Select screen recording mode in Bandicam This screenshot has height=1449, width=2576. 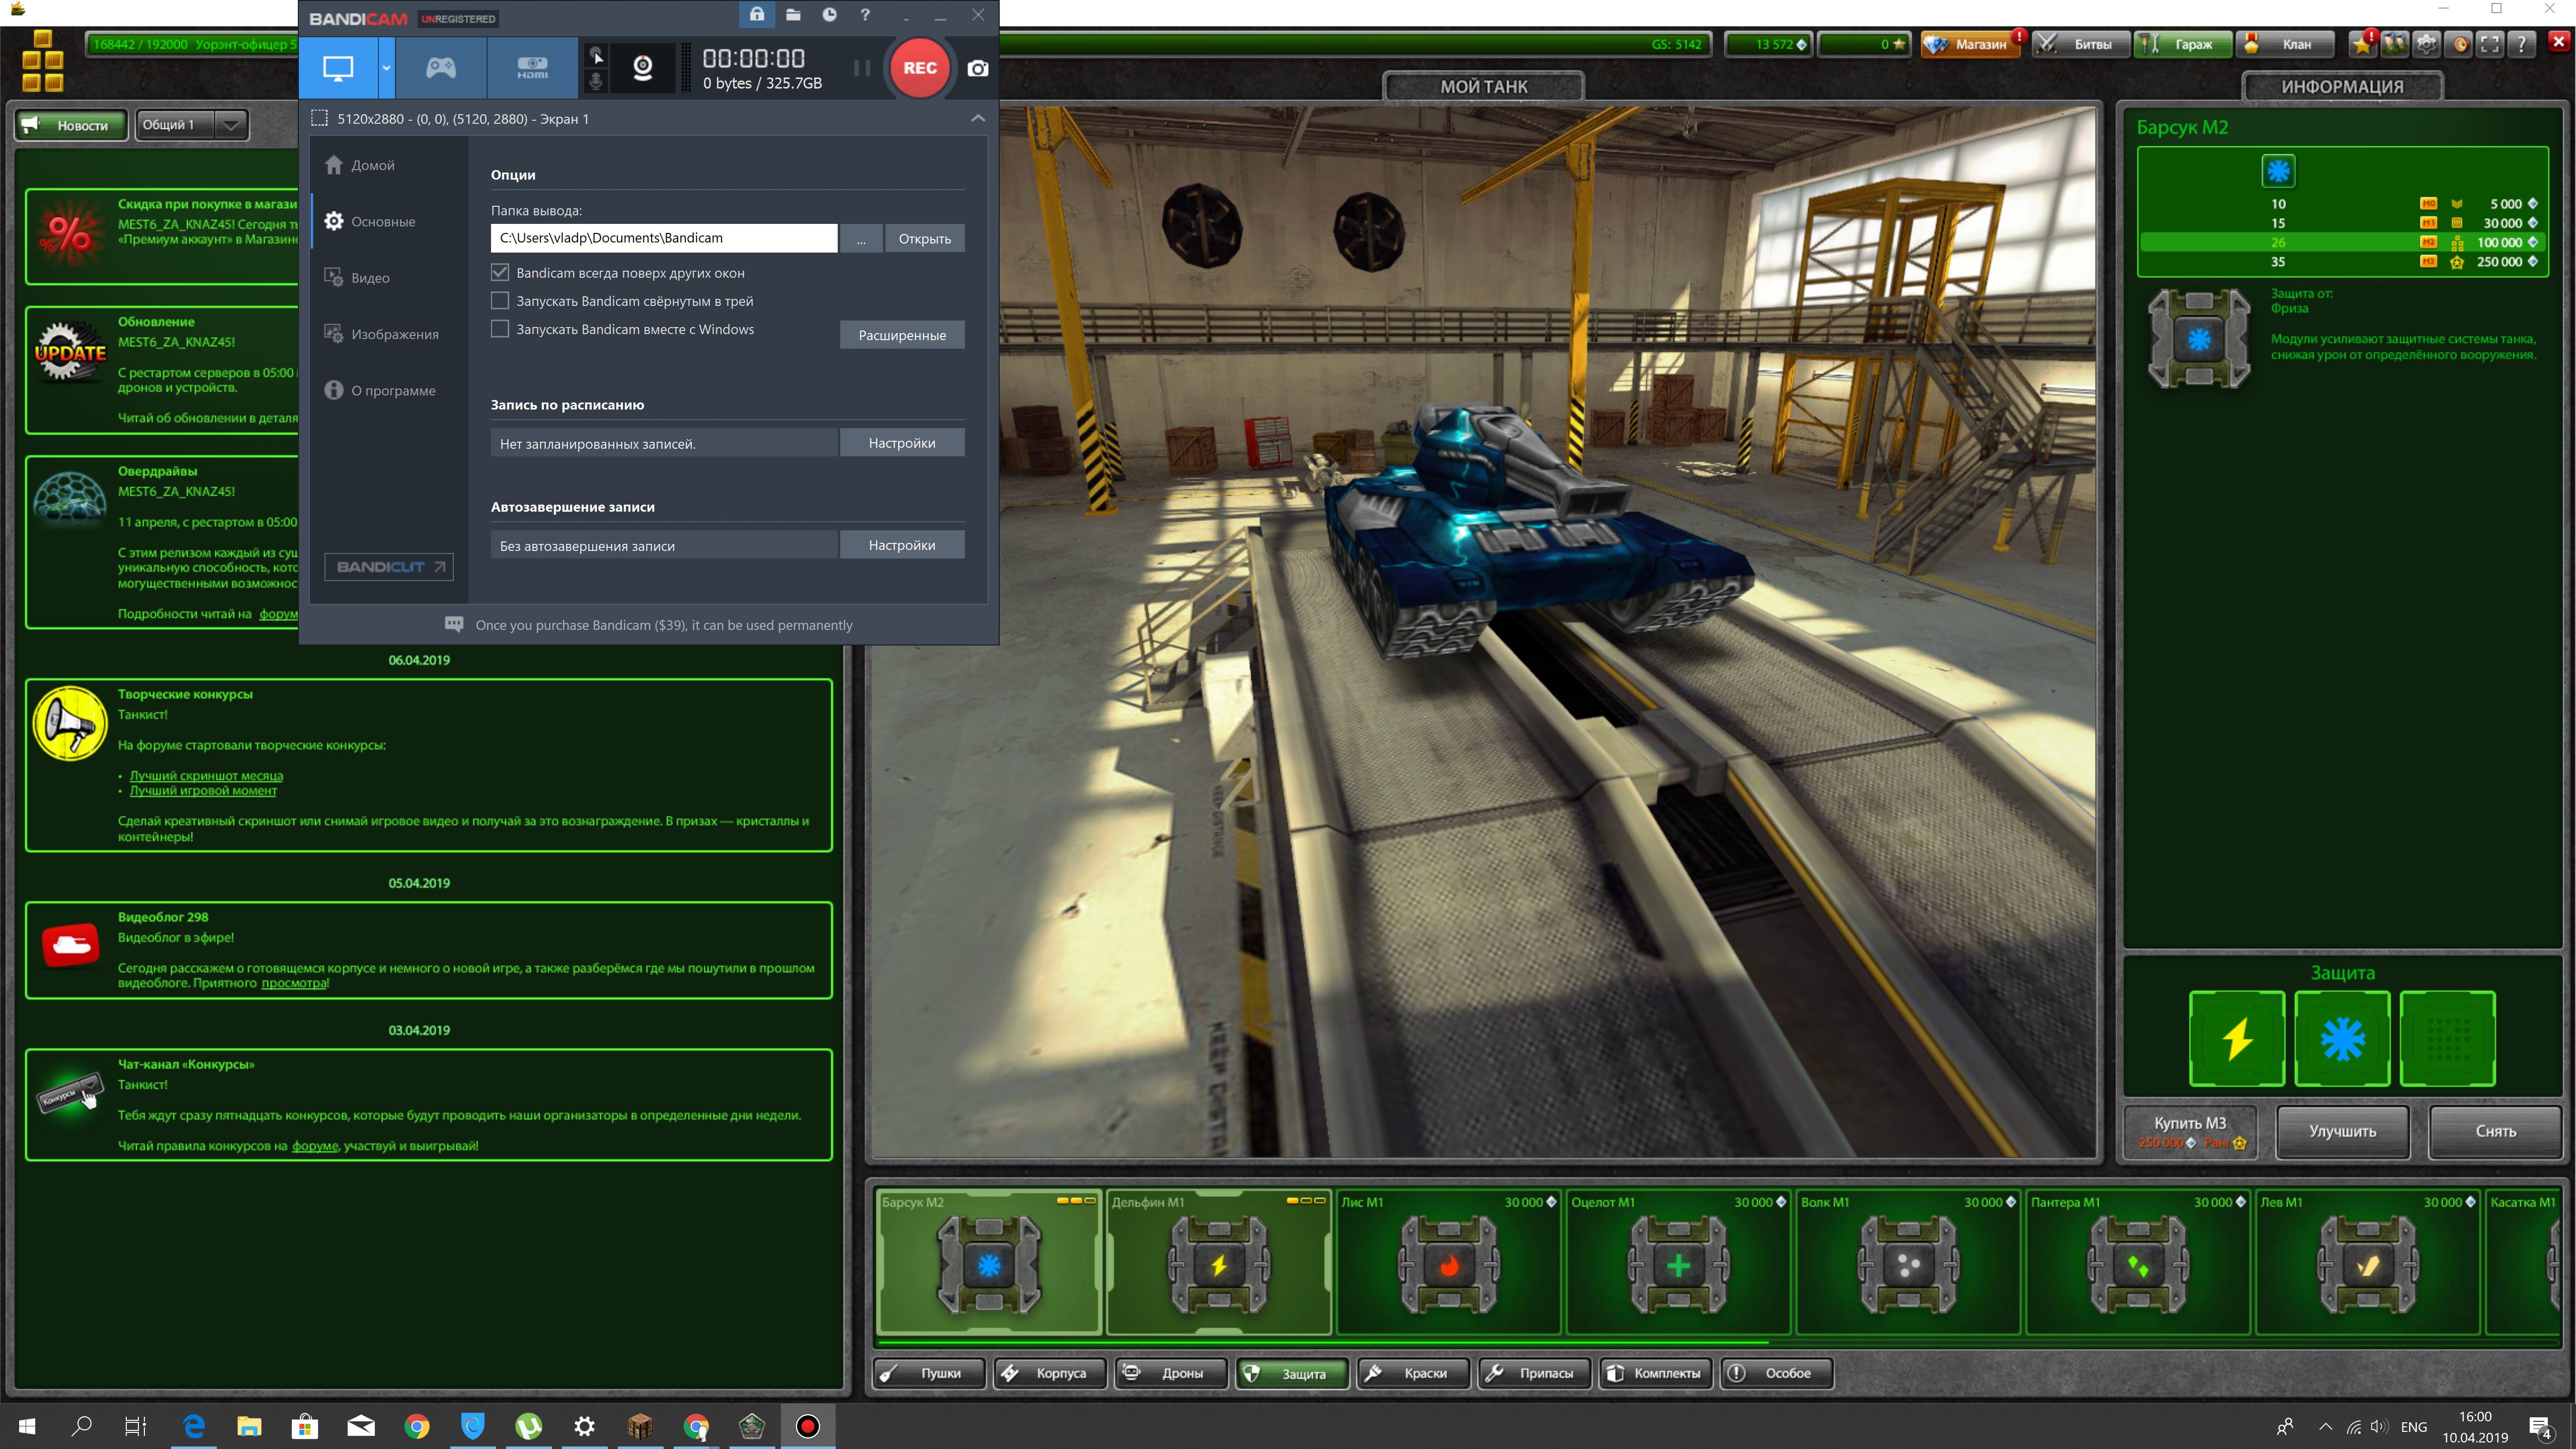pyautogui.click(x=337, y=68)
